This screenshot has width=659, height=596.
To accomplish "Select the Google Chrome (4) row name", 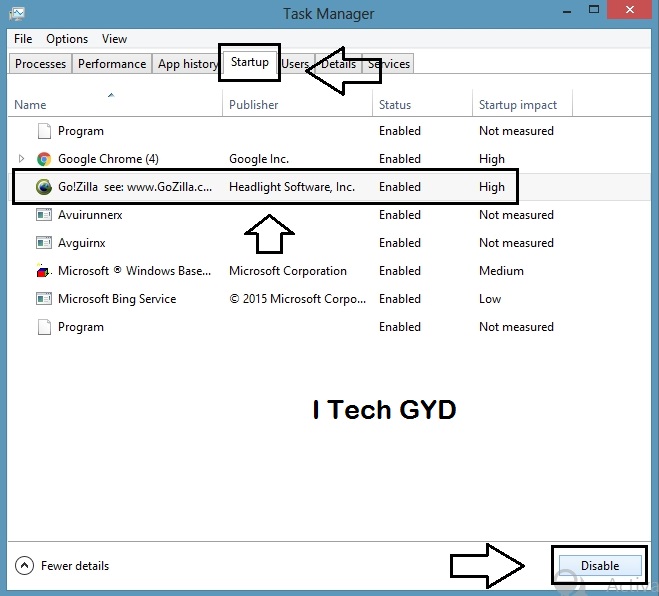I will (108, 159).
